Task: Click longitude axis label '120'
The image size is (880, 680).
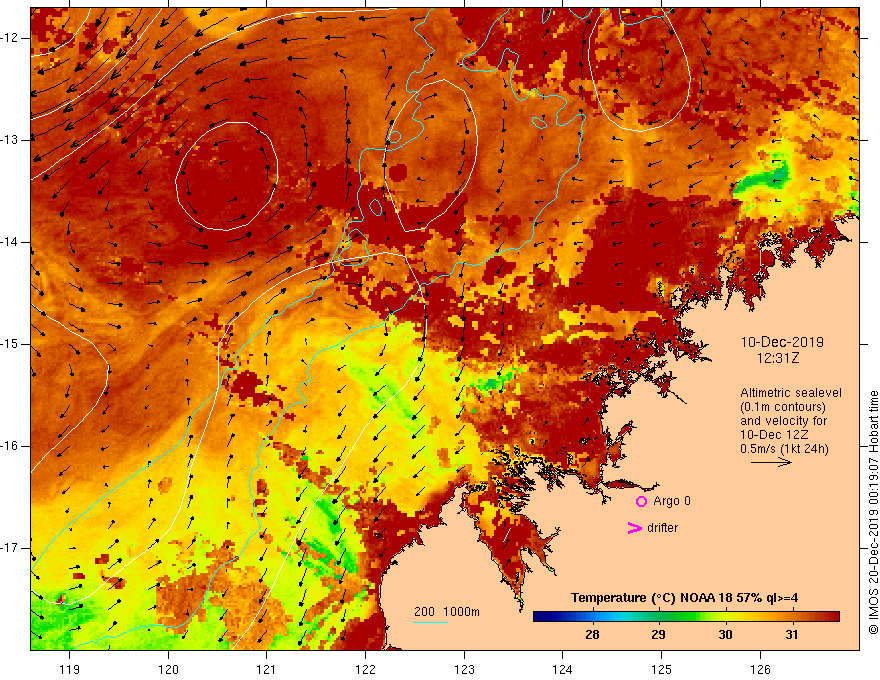Action: 168,669
